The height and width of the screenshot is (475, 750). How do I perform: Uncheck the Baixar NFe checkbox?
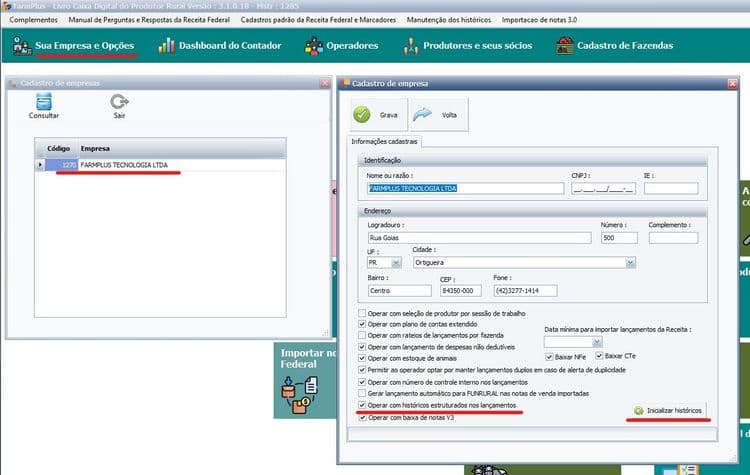pos(550,356)
